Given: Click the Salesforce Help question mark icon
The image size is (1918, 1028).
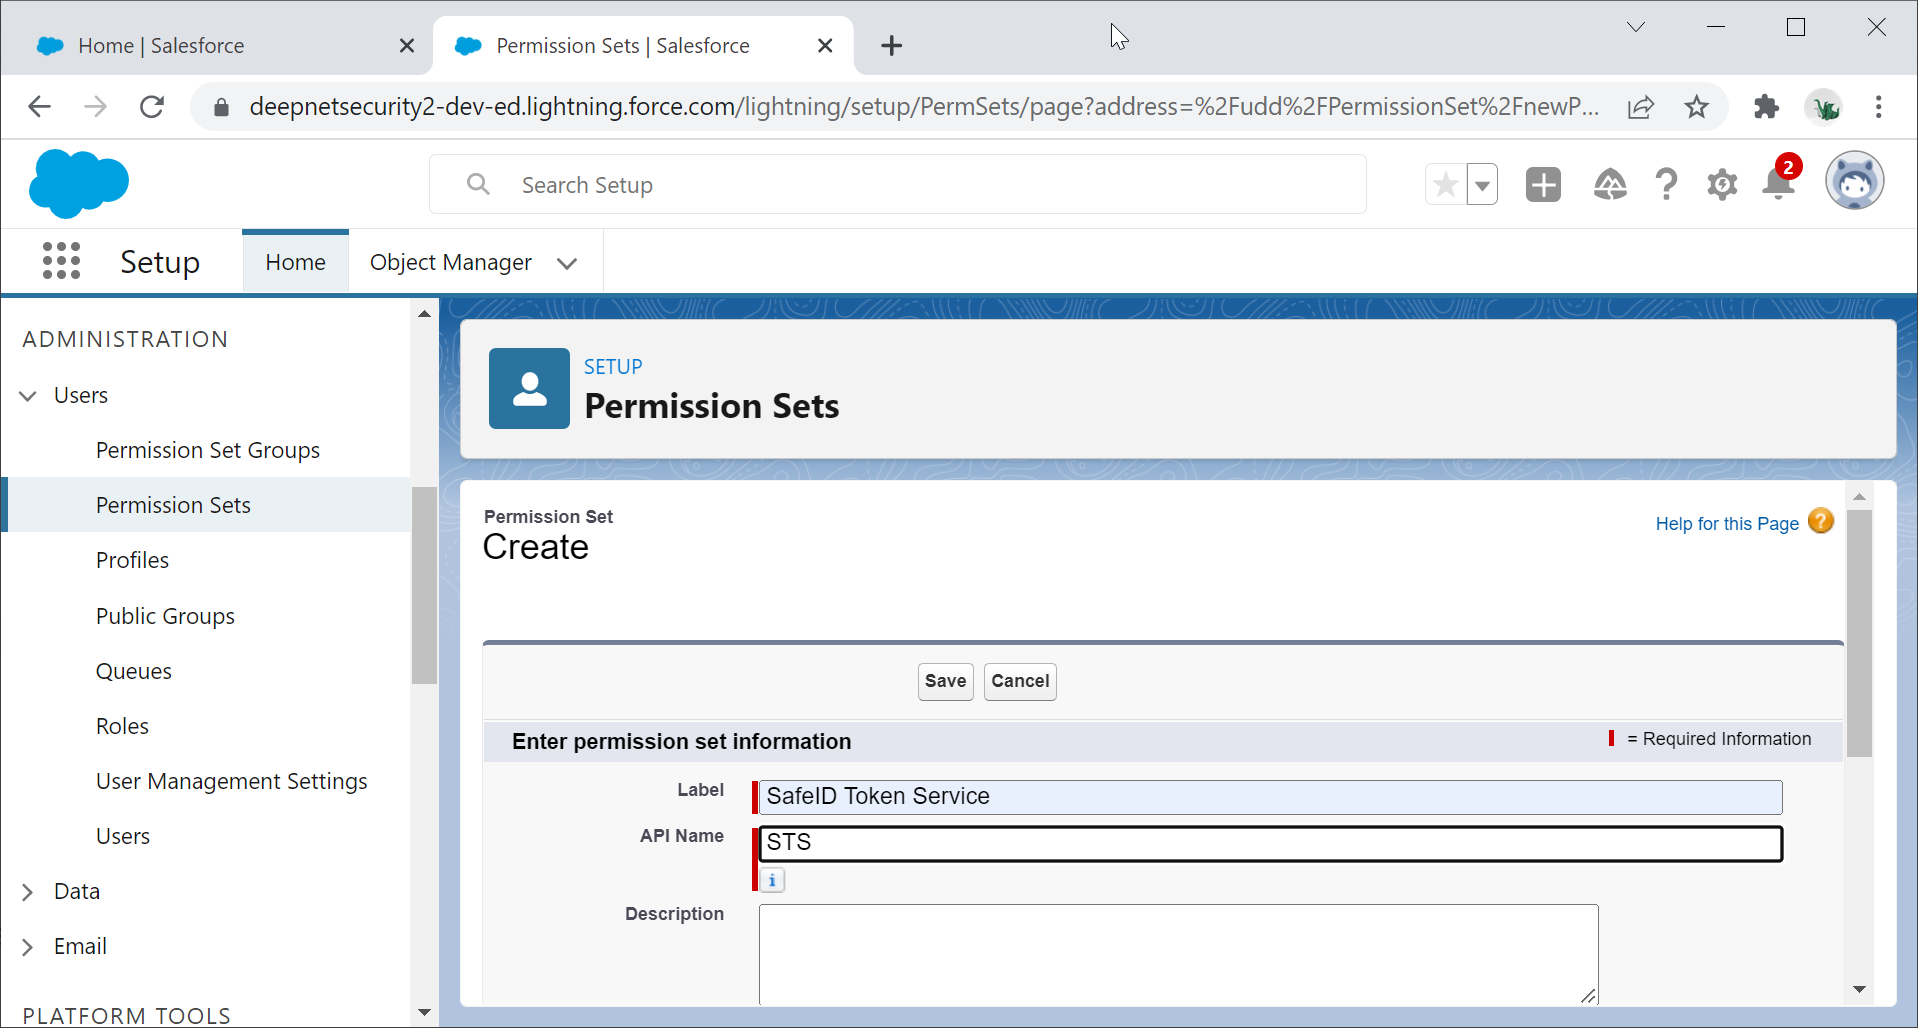Looking at the screenshot, I should click(x=1665, y=185).
